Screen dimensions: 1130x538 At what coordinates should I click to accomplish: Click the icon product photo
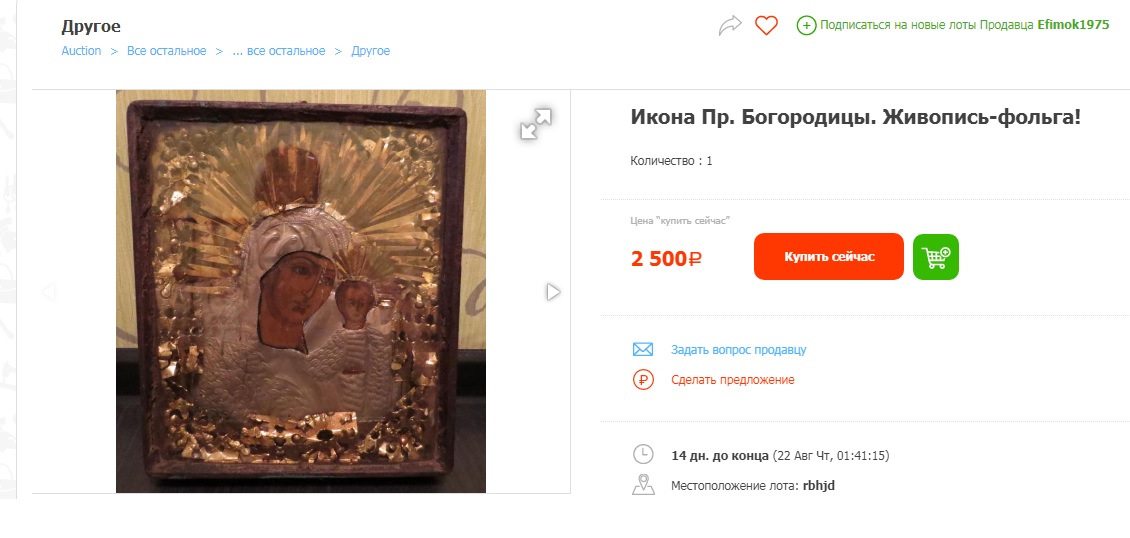(x=300, y=292)
